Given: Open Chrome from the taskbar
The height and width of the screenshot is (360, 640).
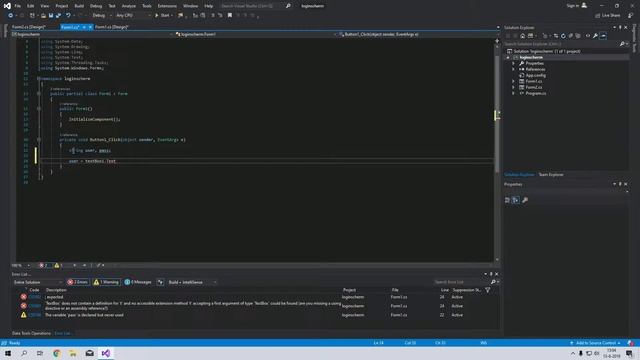Looking at the screenshot, I should pyautogui.click(x=56, y=353).
